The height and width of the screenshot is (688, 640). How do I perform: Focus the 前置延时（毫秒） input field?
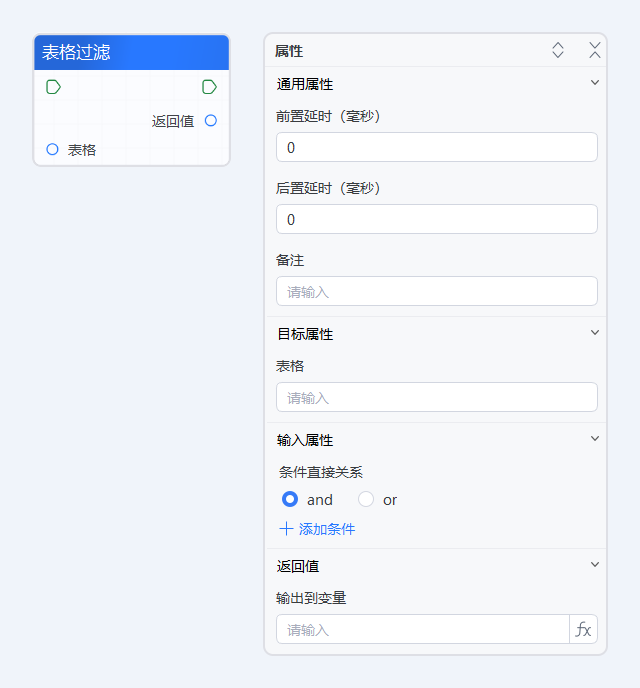click(x=436, y=147)
